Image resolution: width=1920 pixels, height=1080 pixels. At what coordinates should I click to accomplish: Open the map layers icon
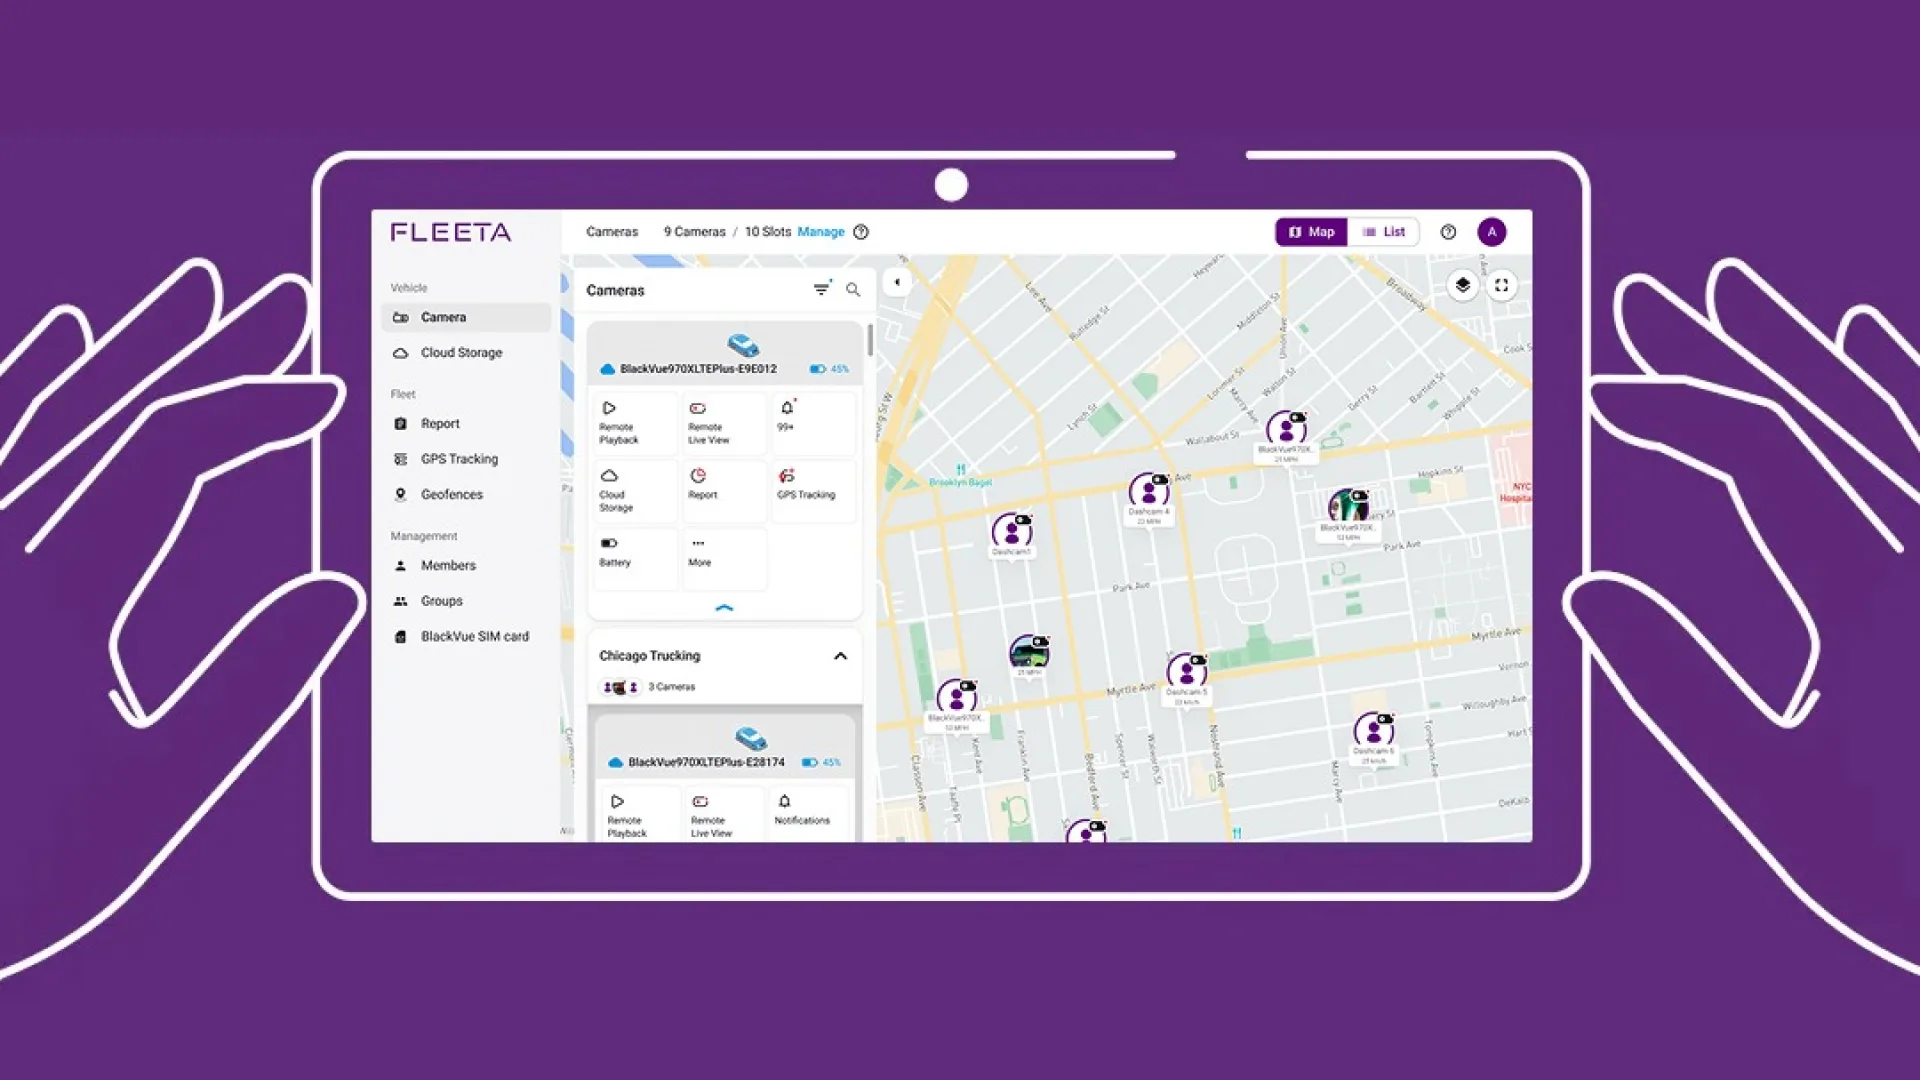click(1463, 285)
